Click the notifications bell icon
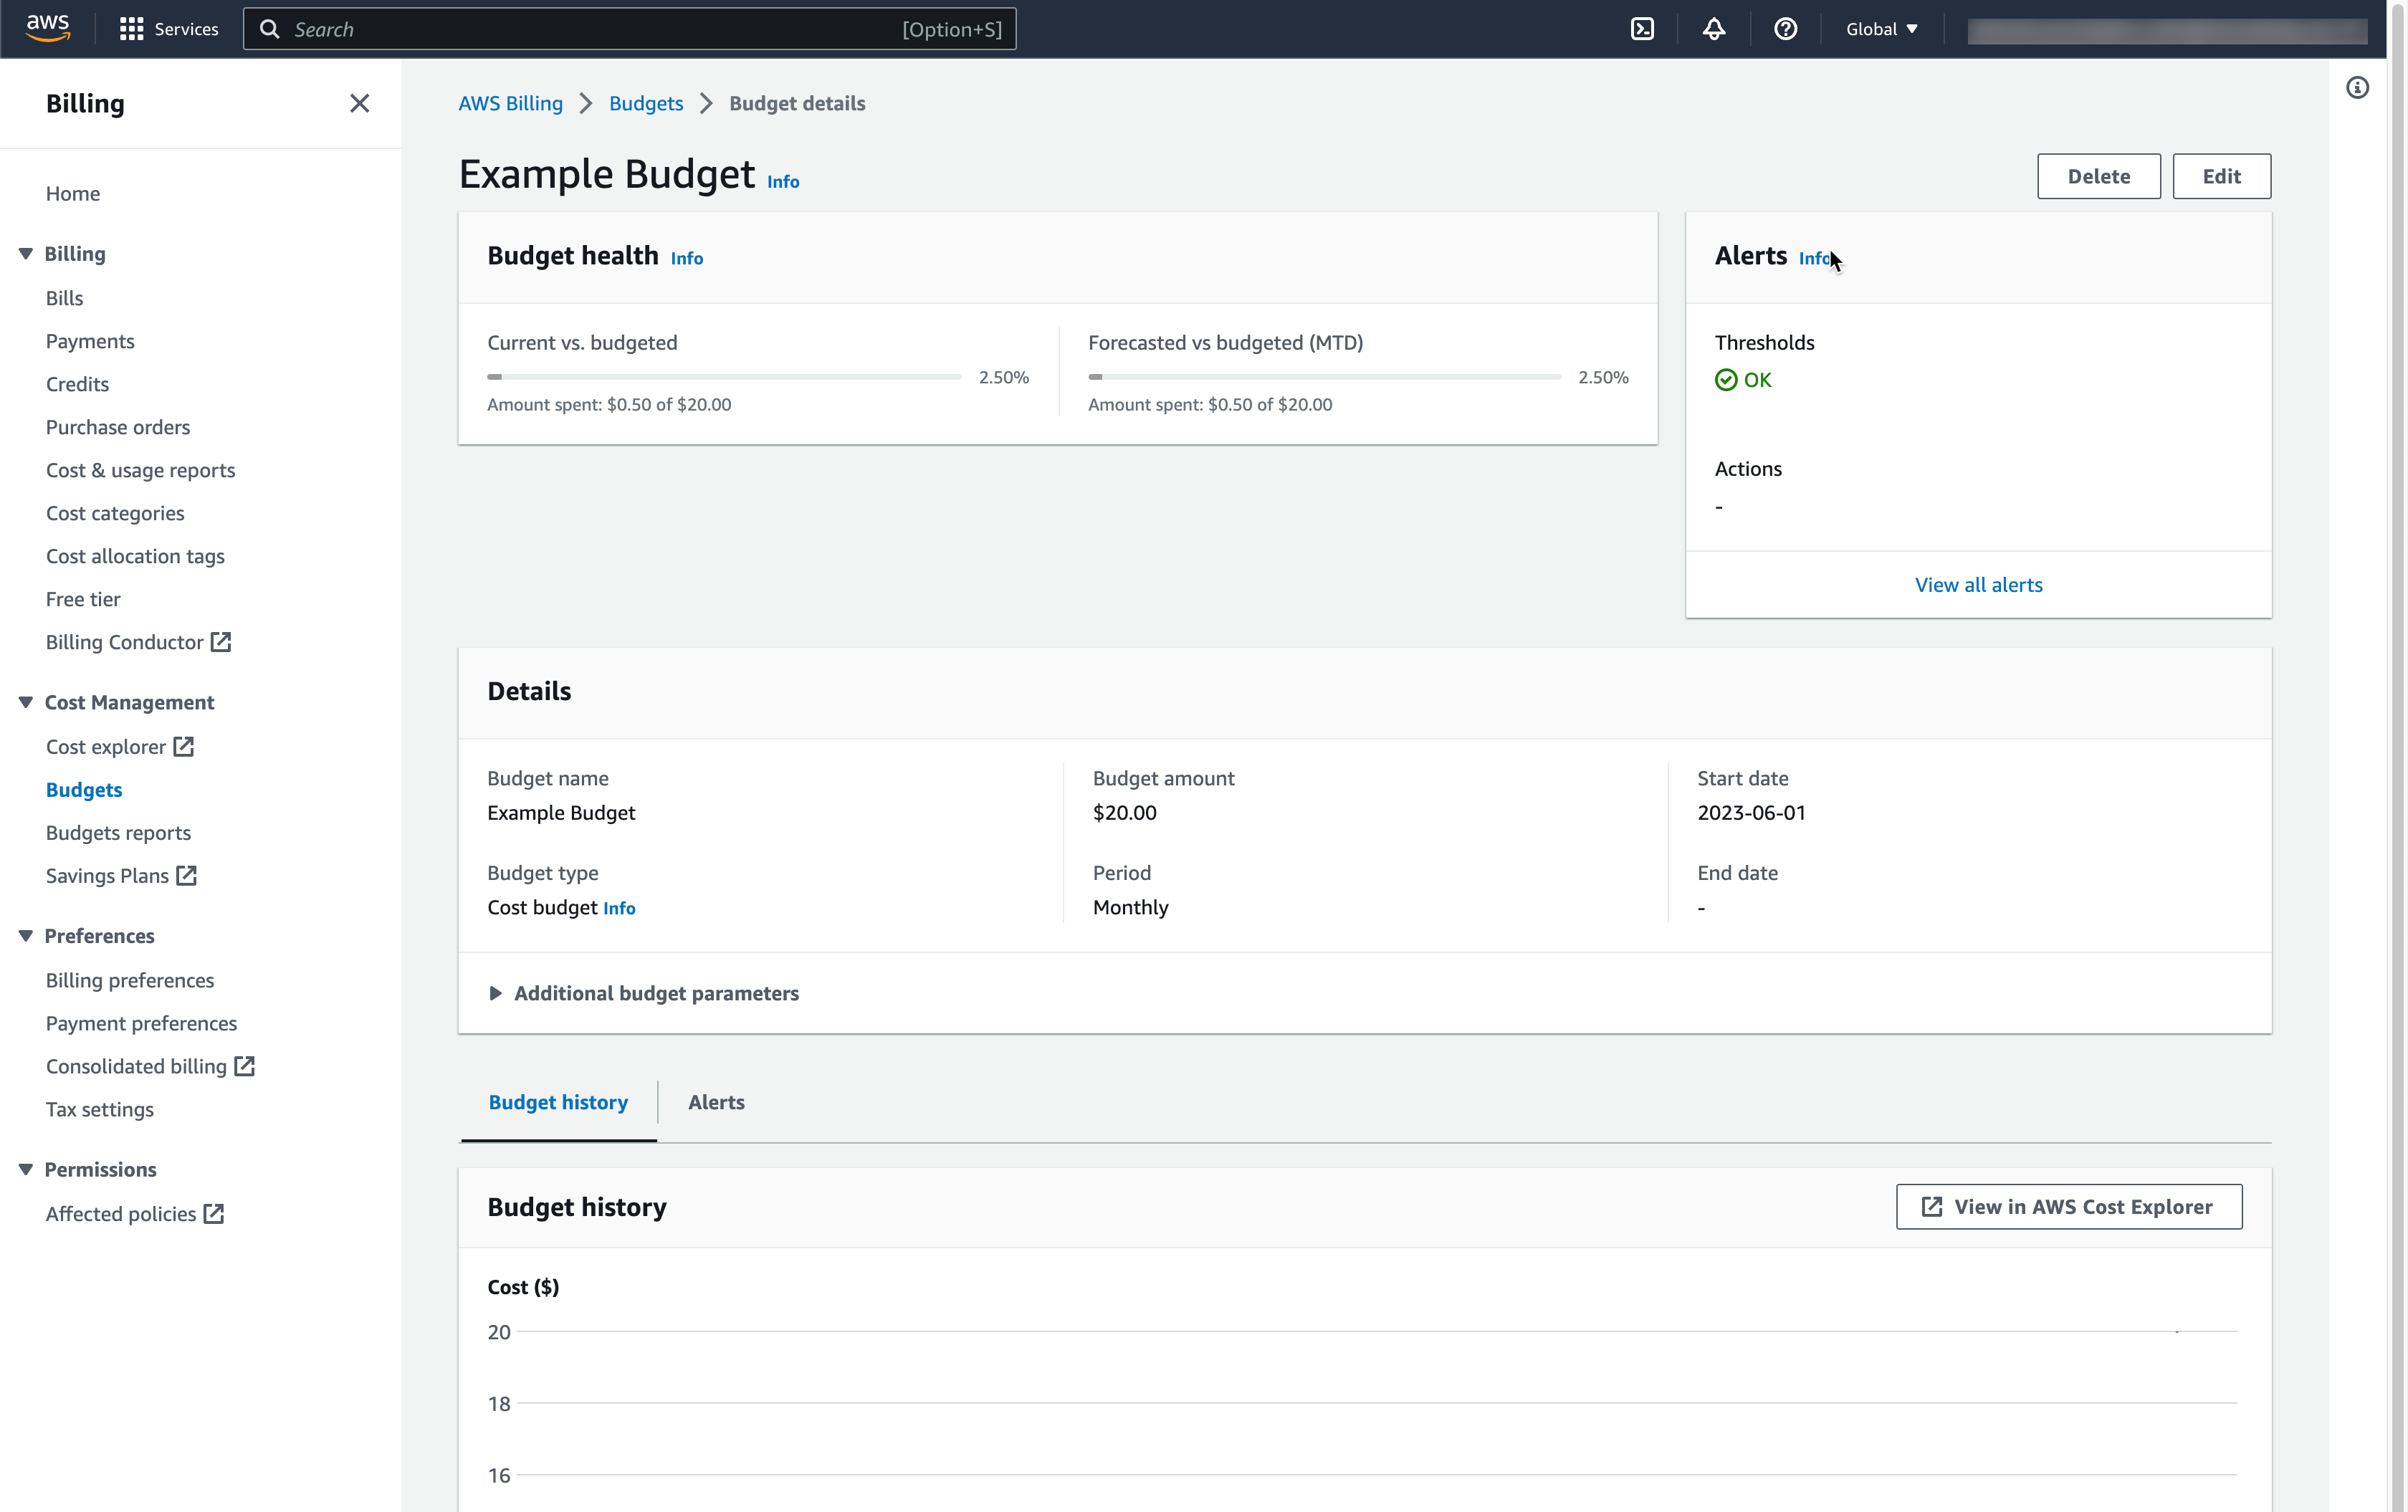 (1714, 29)
